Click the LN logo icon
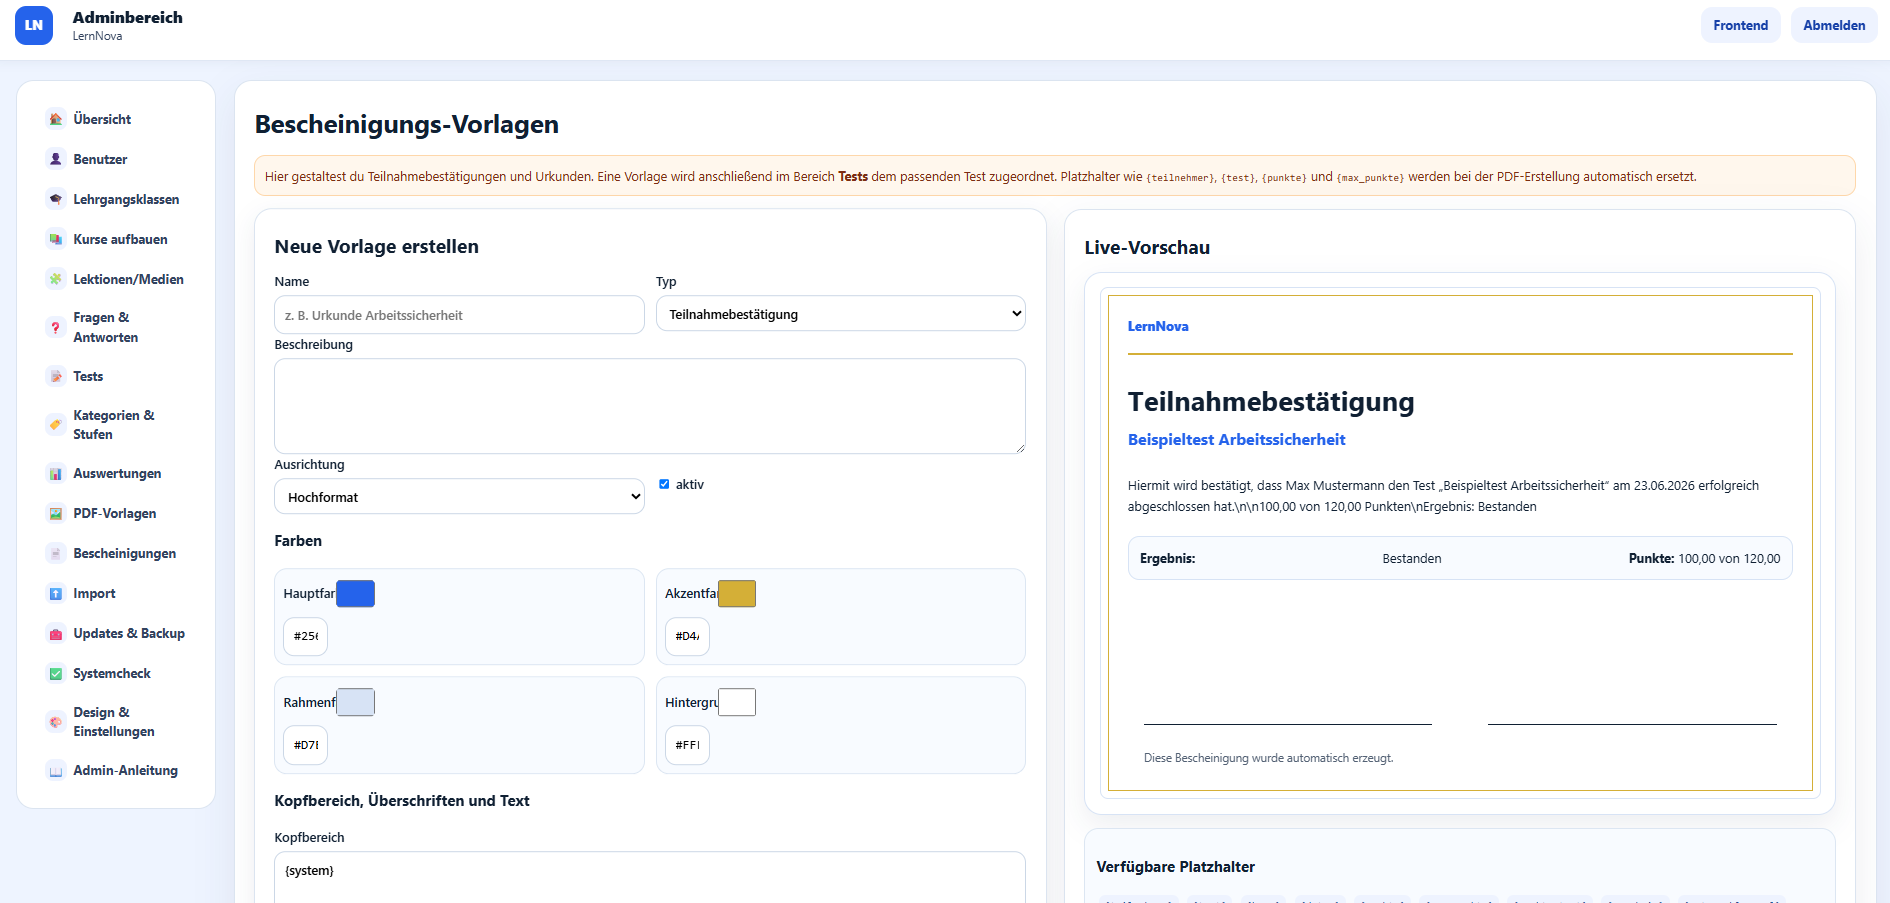Viewport: 1890px width, 903px height. coord(34,26)
